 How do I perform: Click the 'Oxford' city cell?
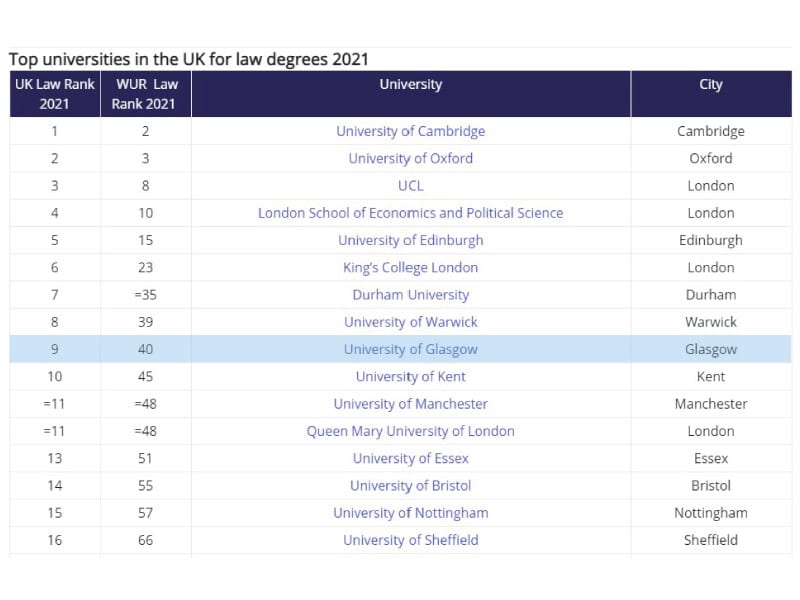(711, 158)
